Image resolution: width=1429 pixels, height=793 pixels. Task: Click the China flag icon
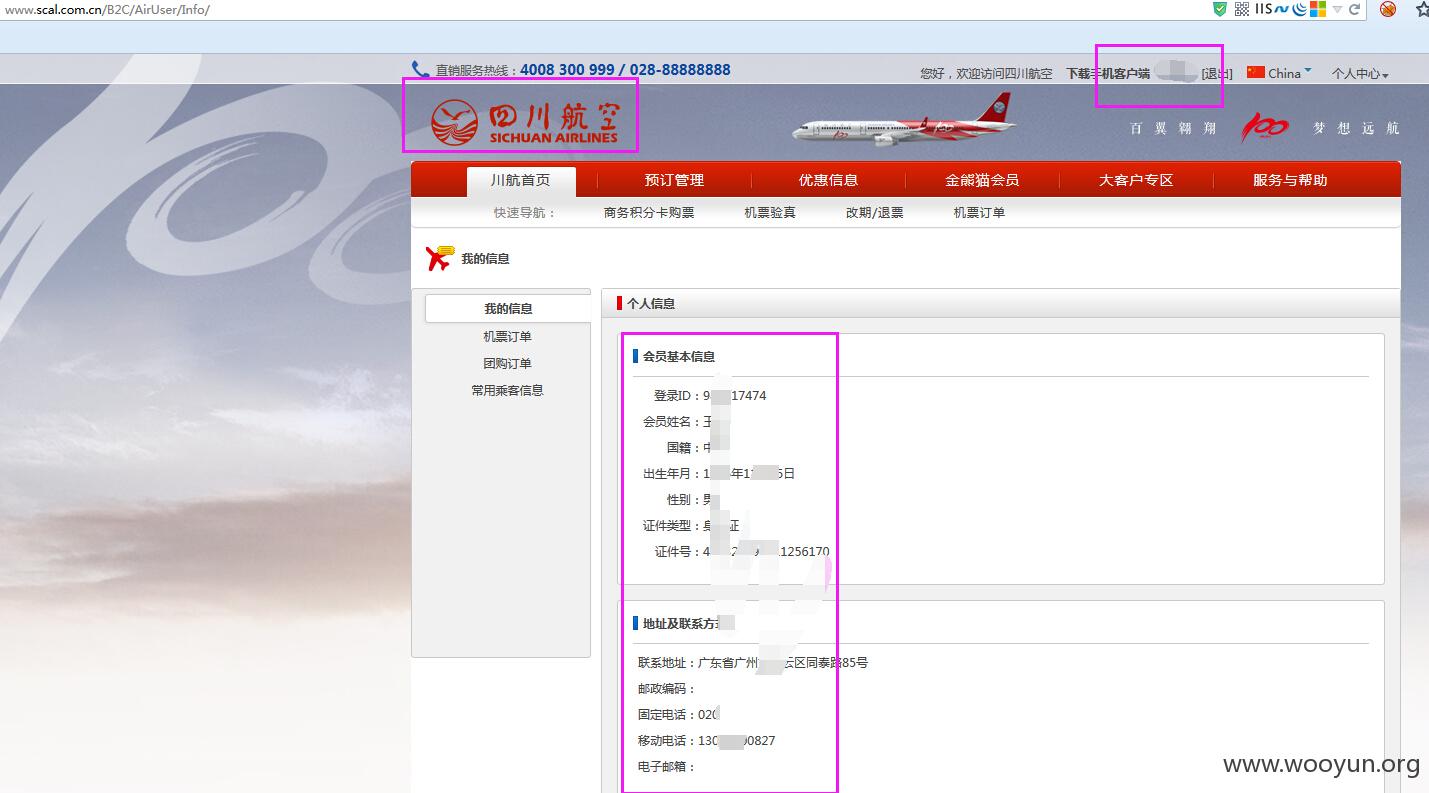(x=1256, y=72)
